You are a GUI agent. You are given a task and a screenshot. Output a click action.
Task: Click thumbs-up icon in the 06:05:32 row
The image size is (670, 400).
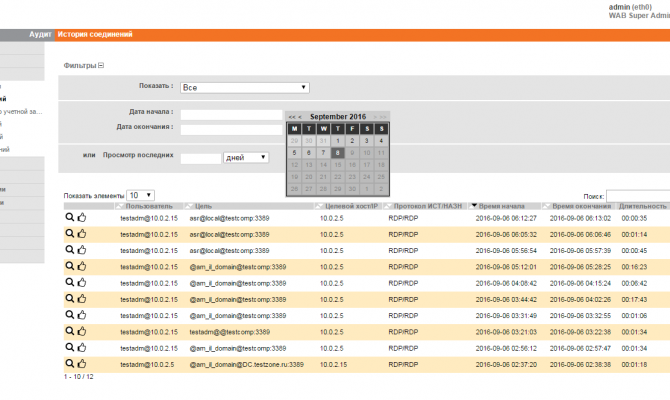(82, 234)
